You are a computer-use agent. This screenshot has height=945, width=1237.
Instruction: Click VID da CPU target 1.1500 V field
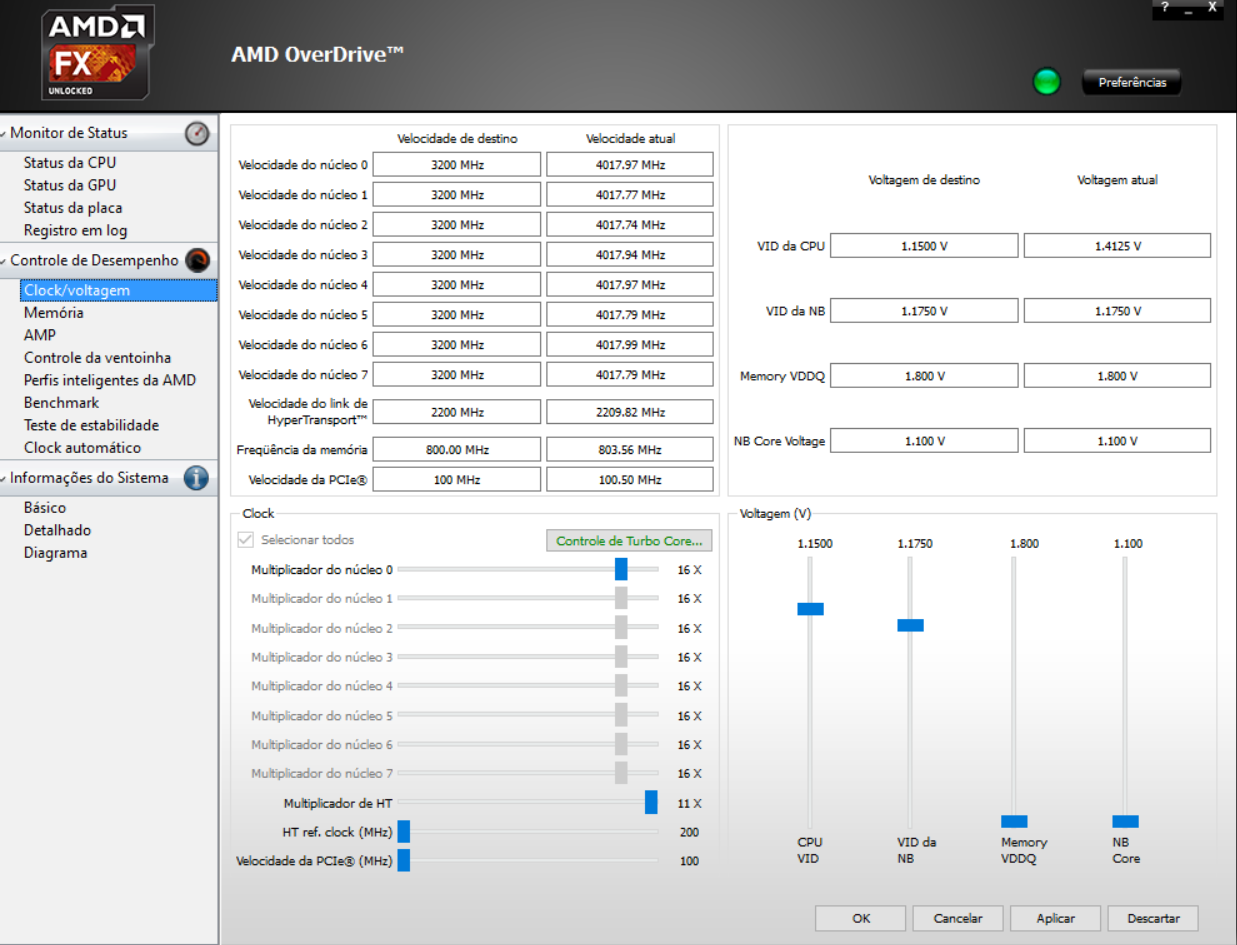[x=924, y=246]
